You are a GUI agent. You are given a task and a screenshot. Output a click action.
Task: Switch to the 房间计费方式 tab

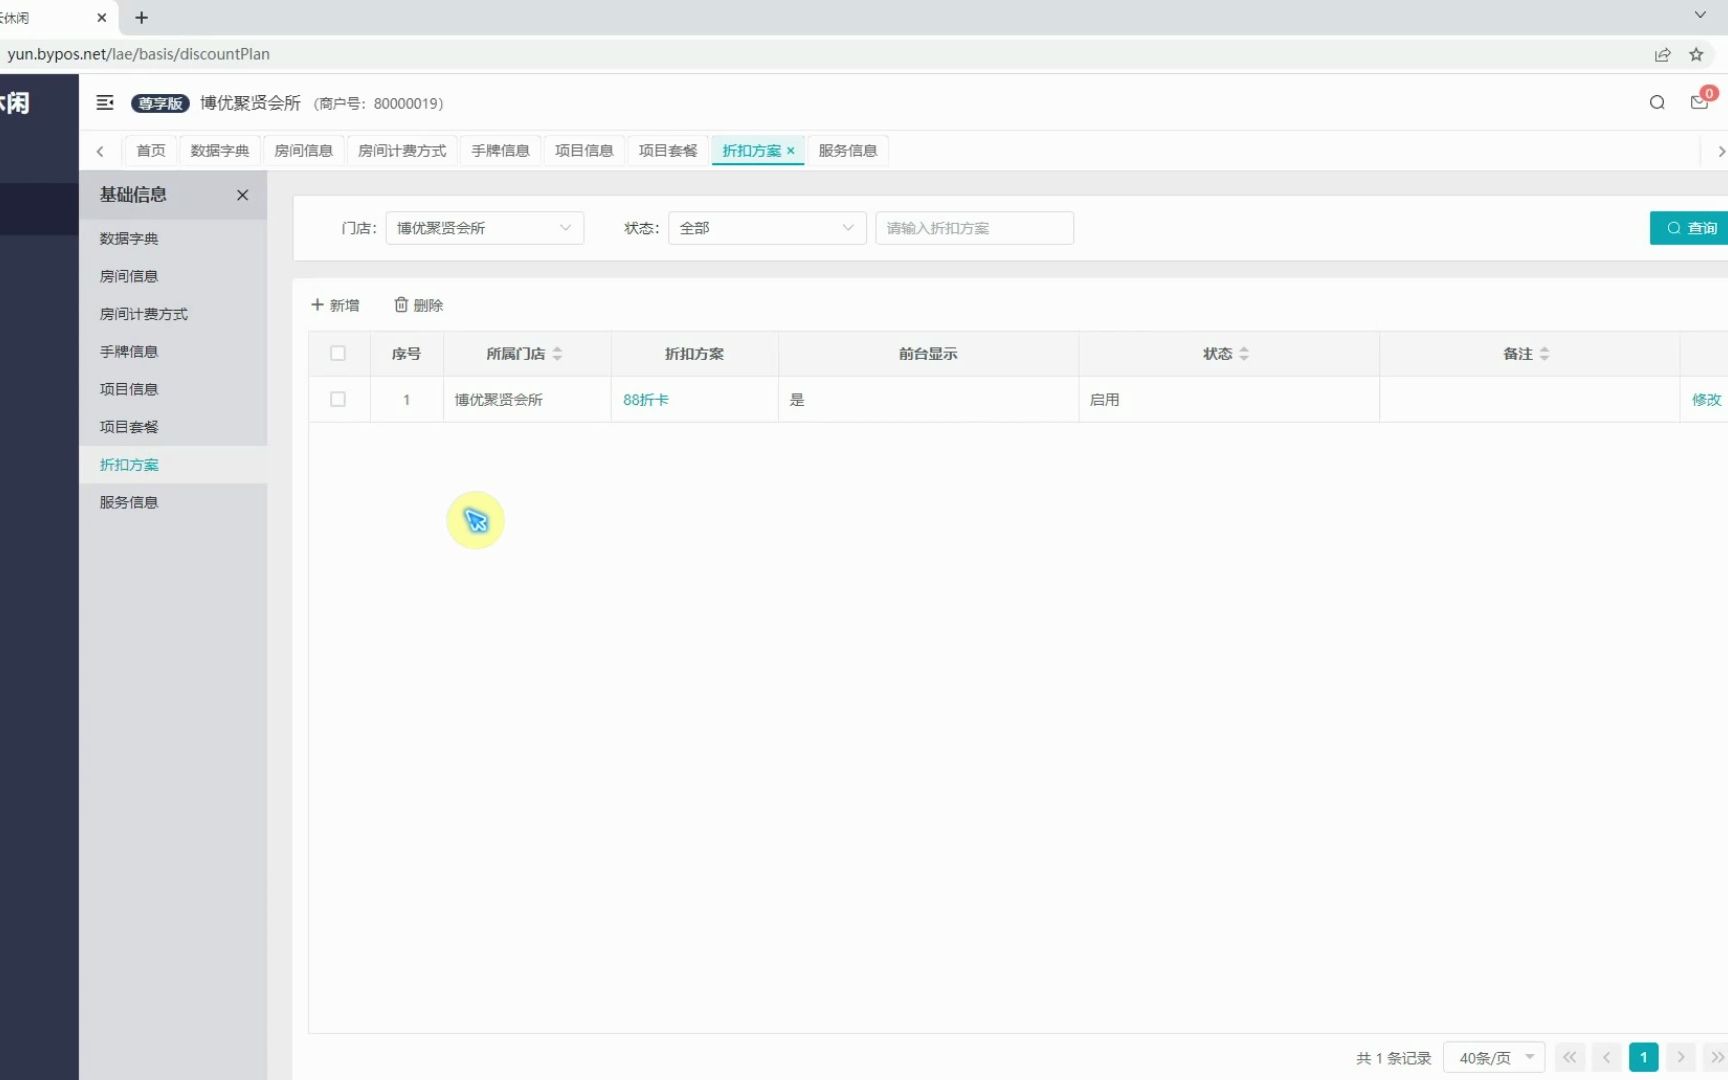(x=402, y=151)
